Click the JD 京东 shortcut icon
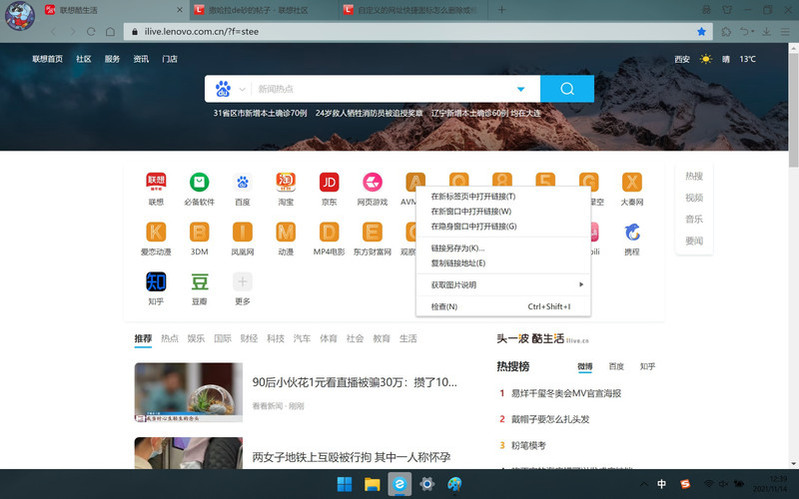The width and height of the screenshot is (799, 499). [x=329, y=182]
